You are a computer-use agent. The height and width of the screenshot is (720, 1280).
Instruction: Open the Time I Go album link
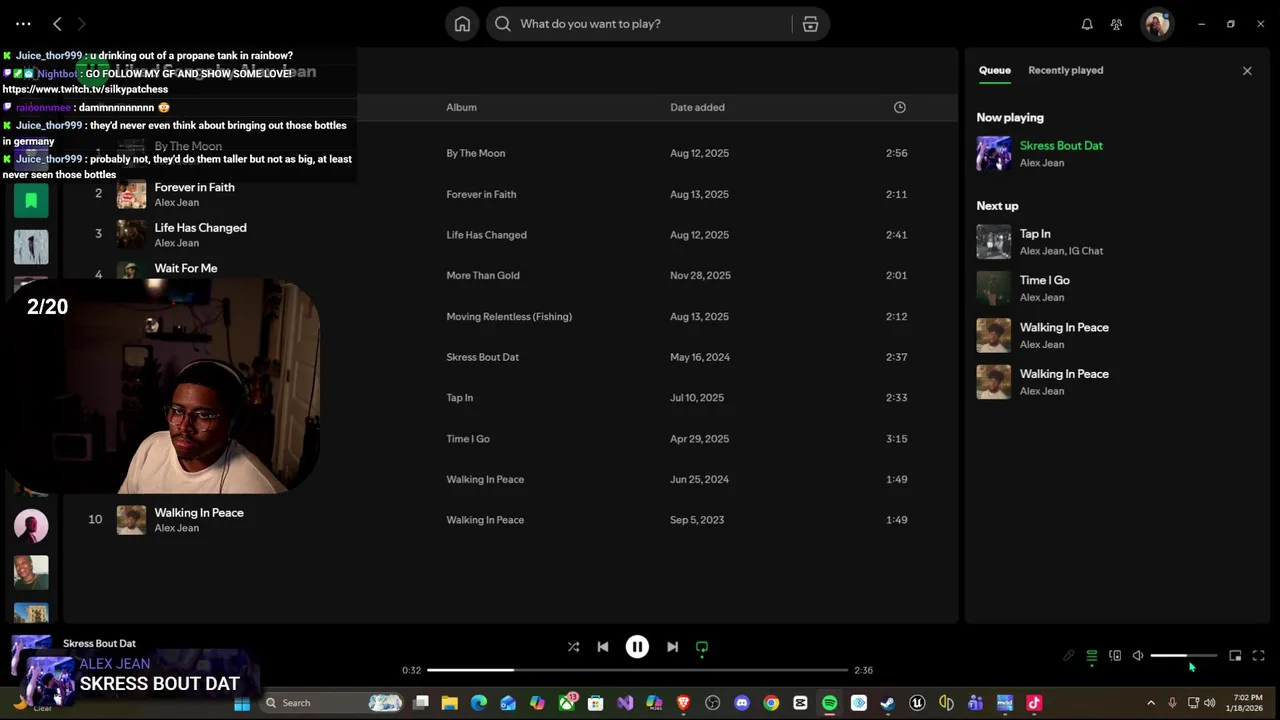pyautogui.click(x=468, y=439)
